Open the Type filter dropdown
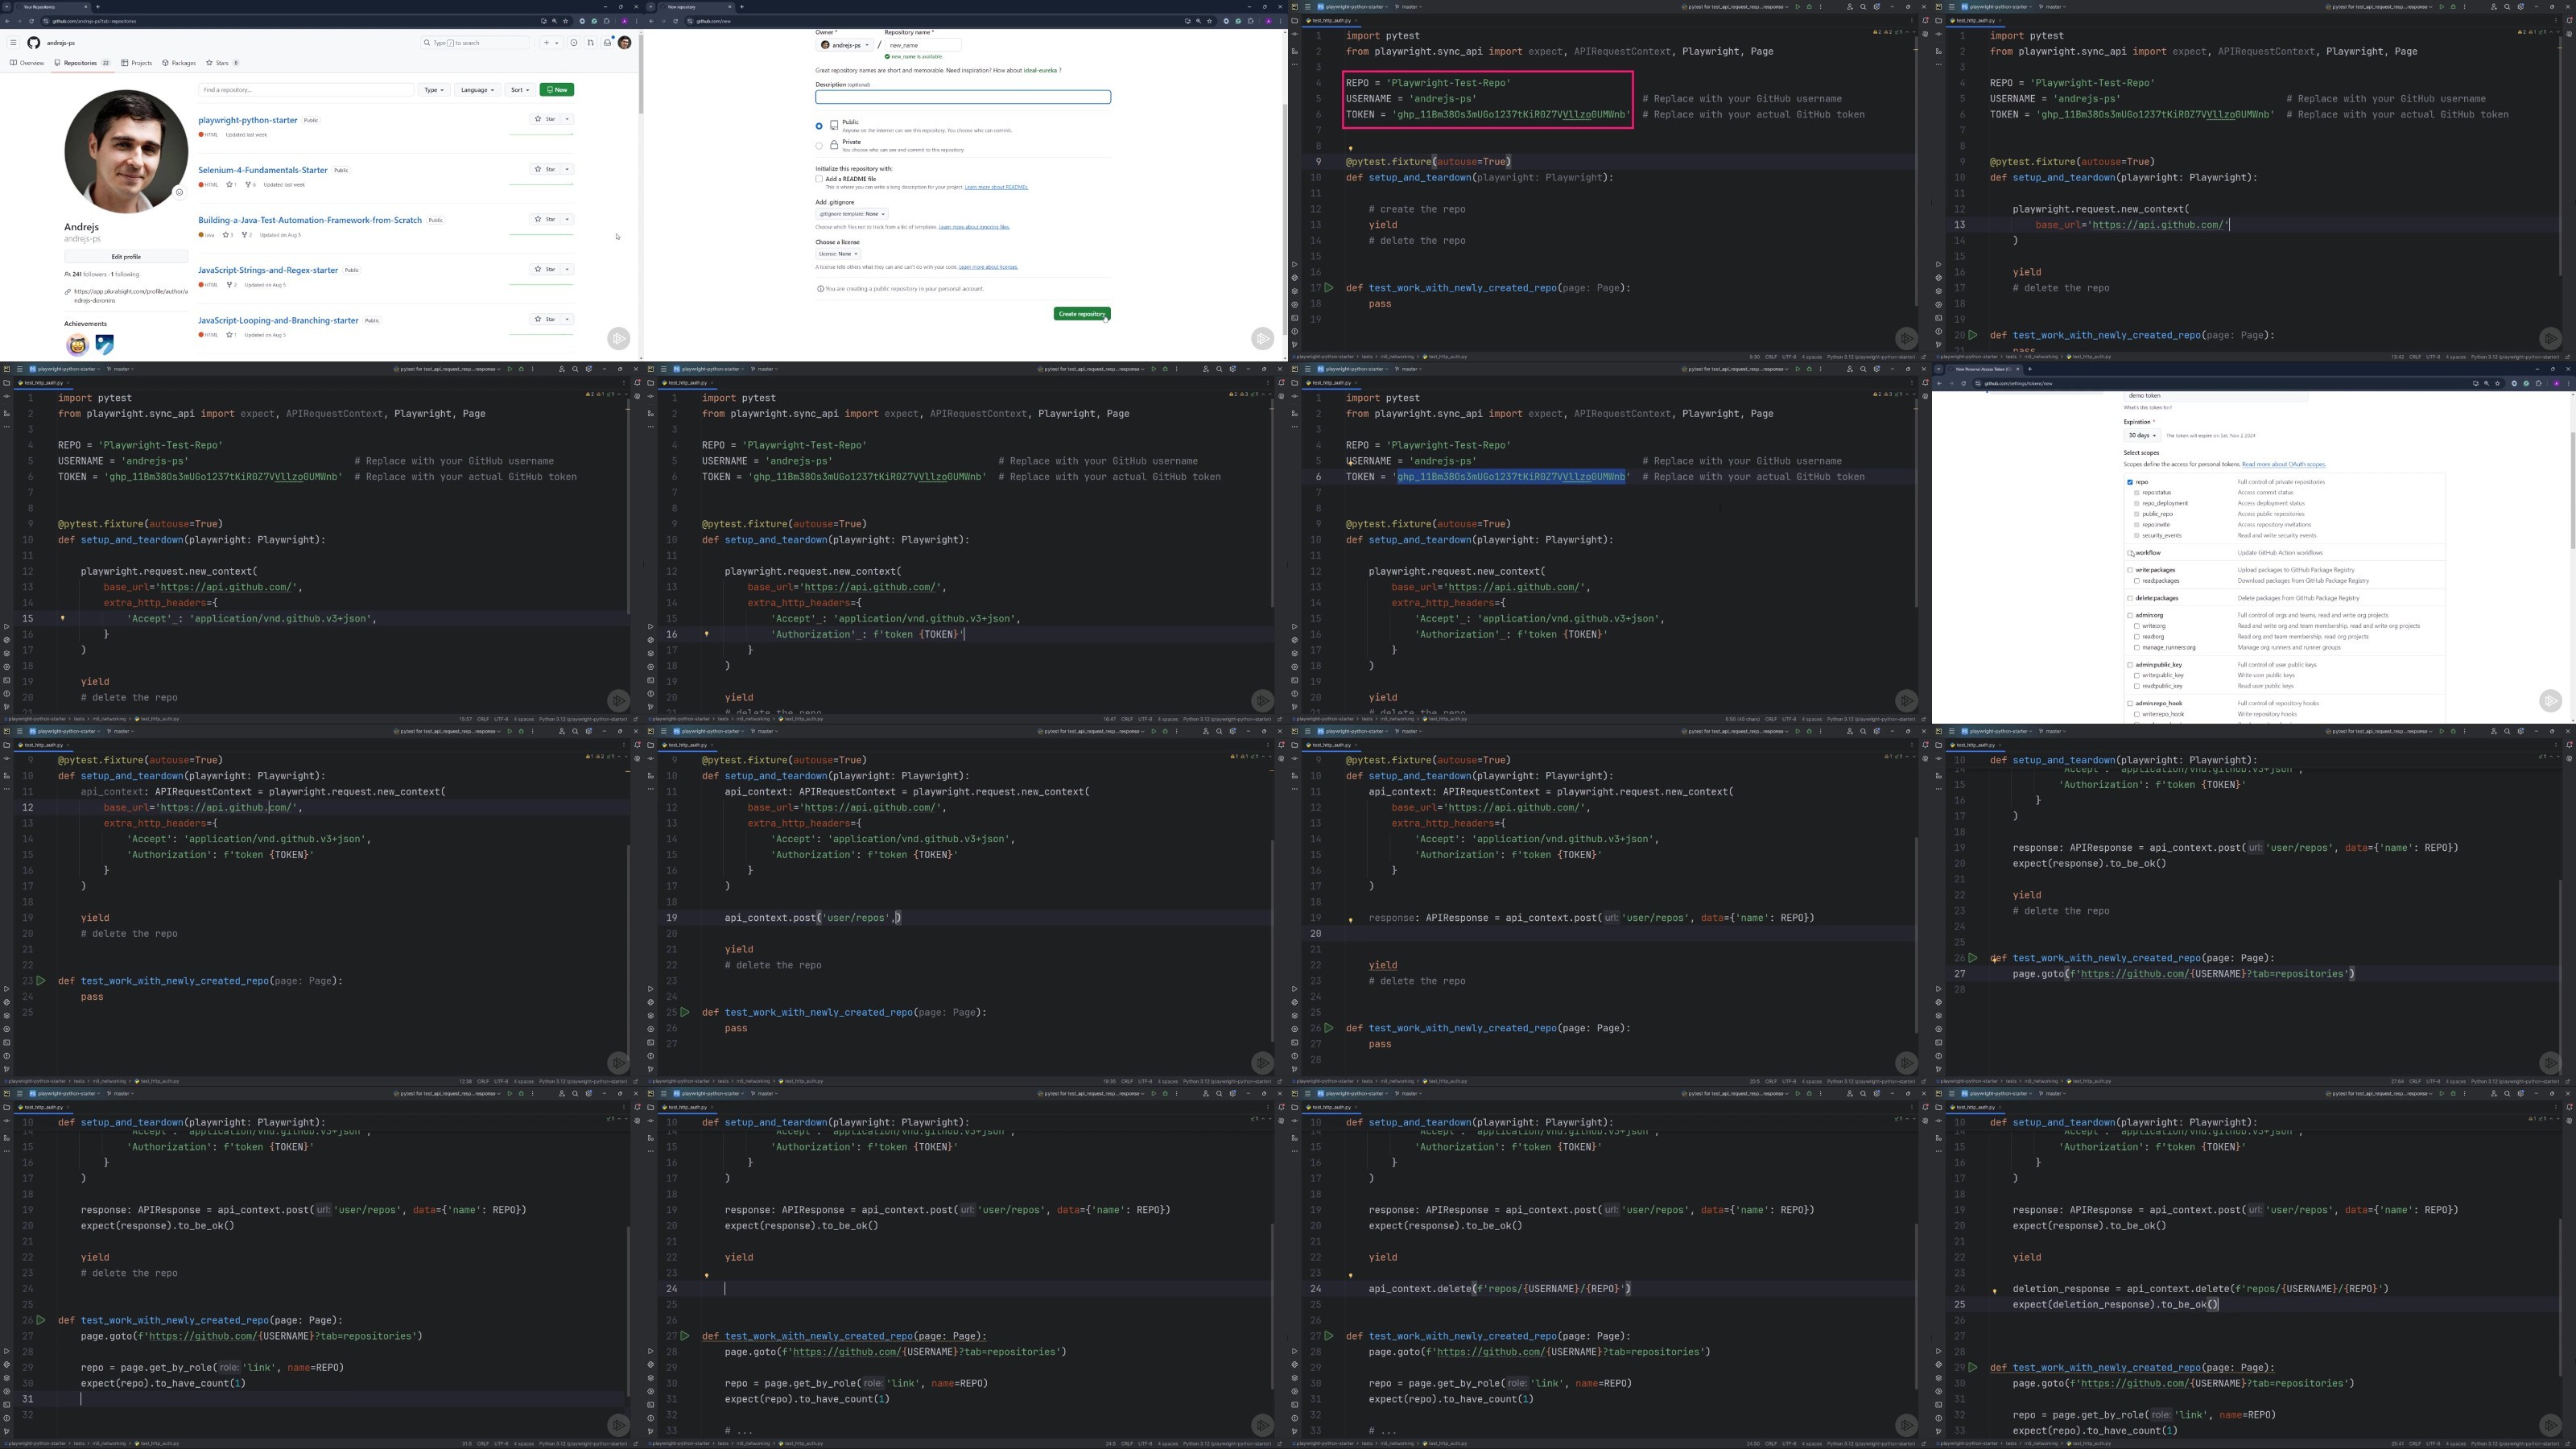The image size is (2576, 1449). pos(434,90)
